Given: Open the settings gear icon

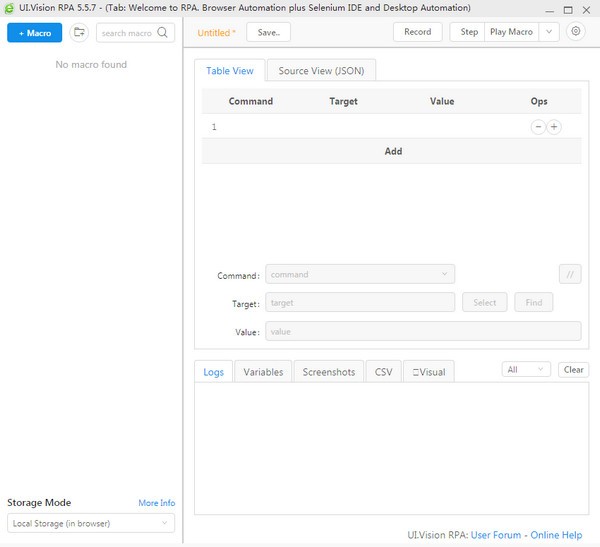Looking at the screenshot, I should [x=576, y=31].
